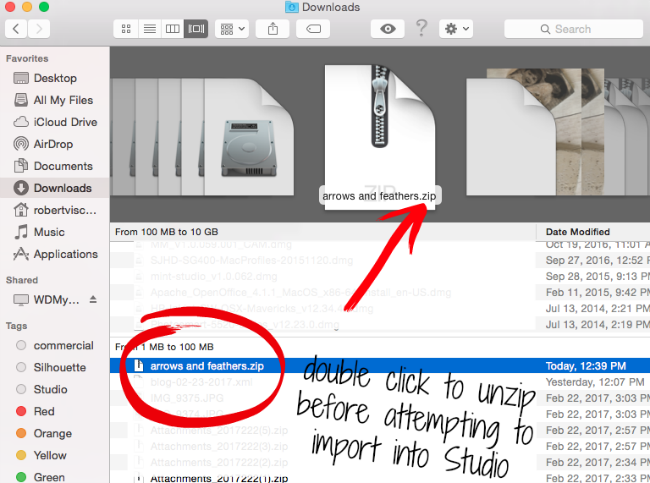Go forward with the right arrow button
The height and width of the screenshot is (483, 650).
coord(39,29)
